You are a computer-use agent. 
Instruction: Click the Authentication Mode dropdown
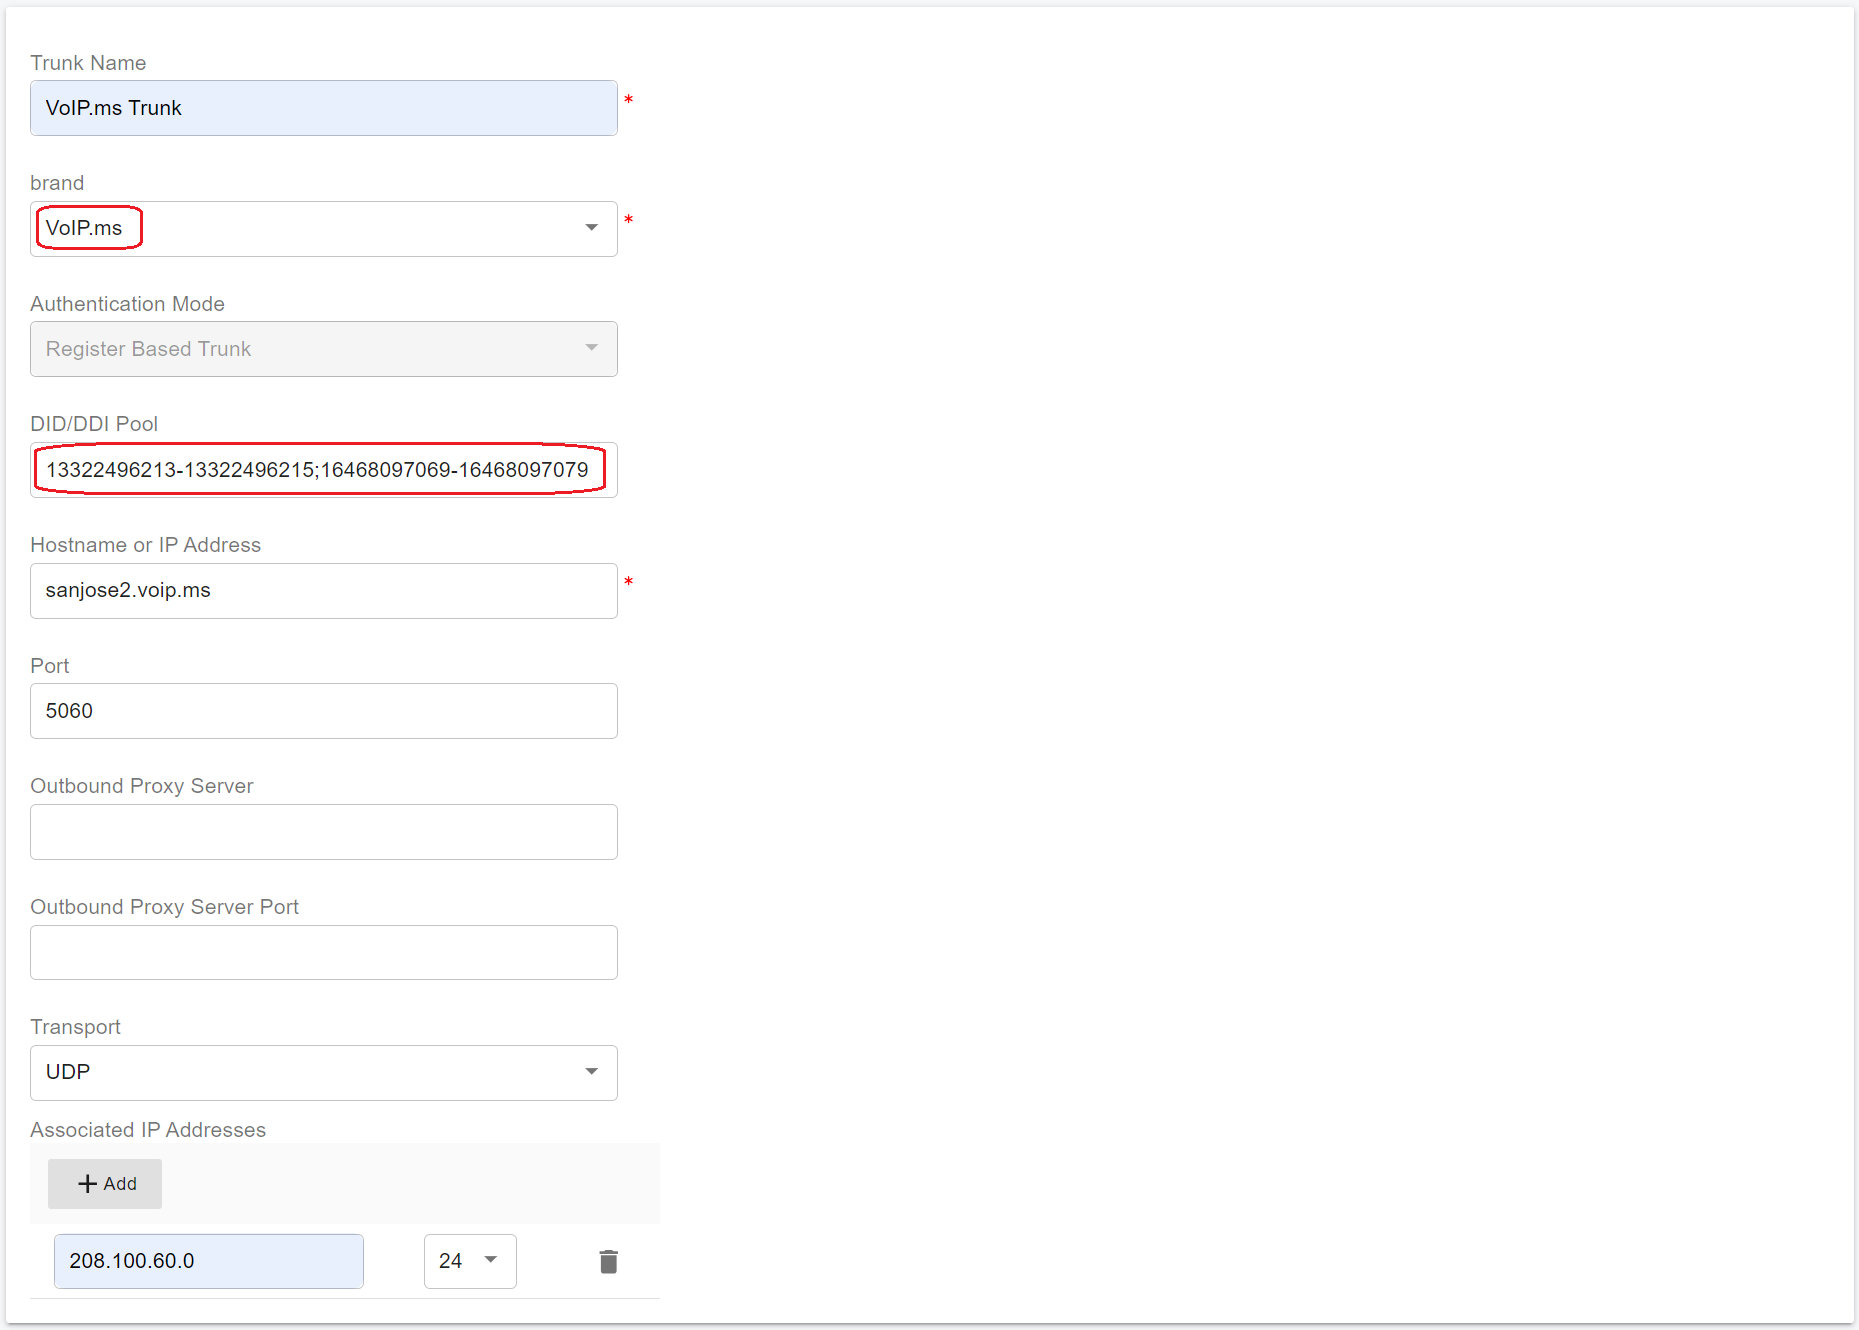[323, 349]
